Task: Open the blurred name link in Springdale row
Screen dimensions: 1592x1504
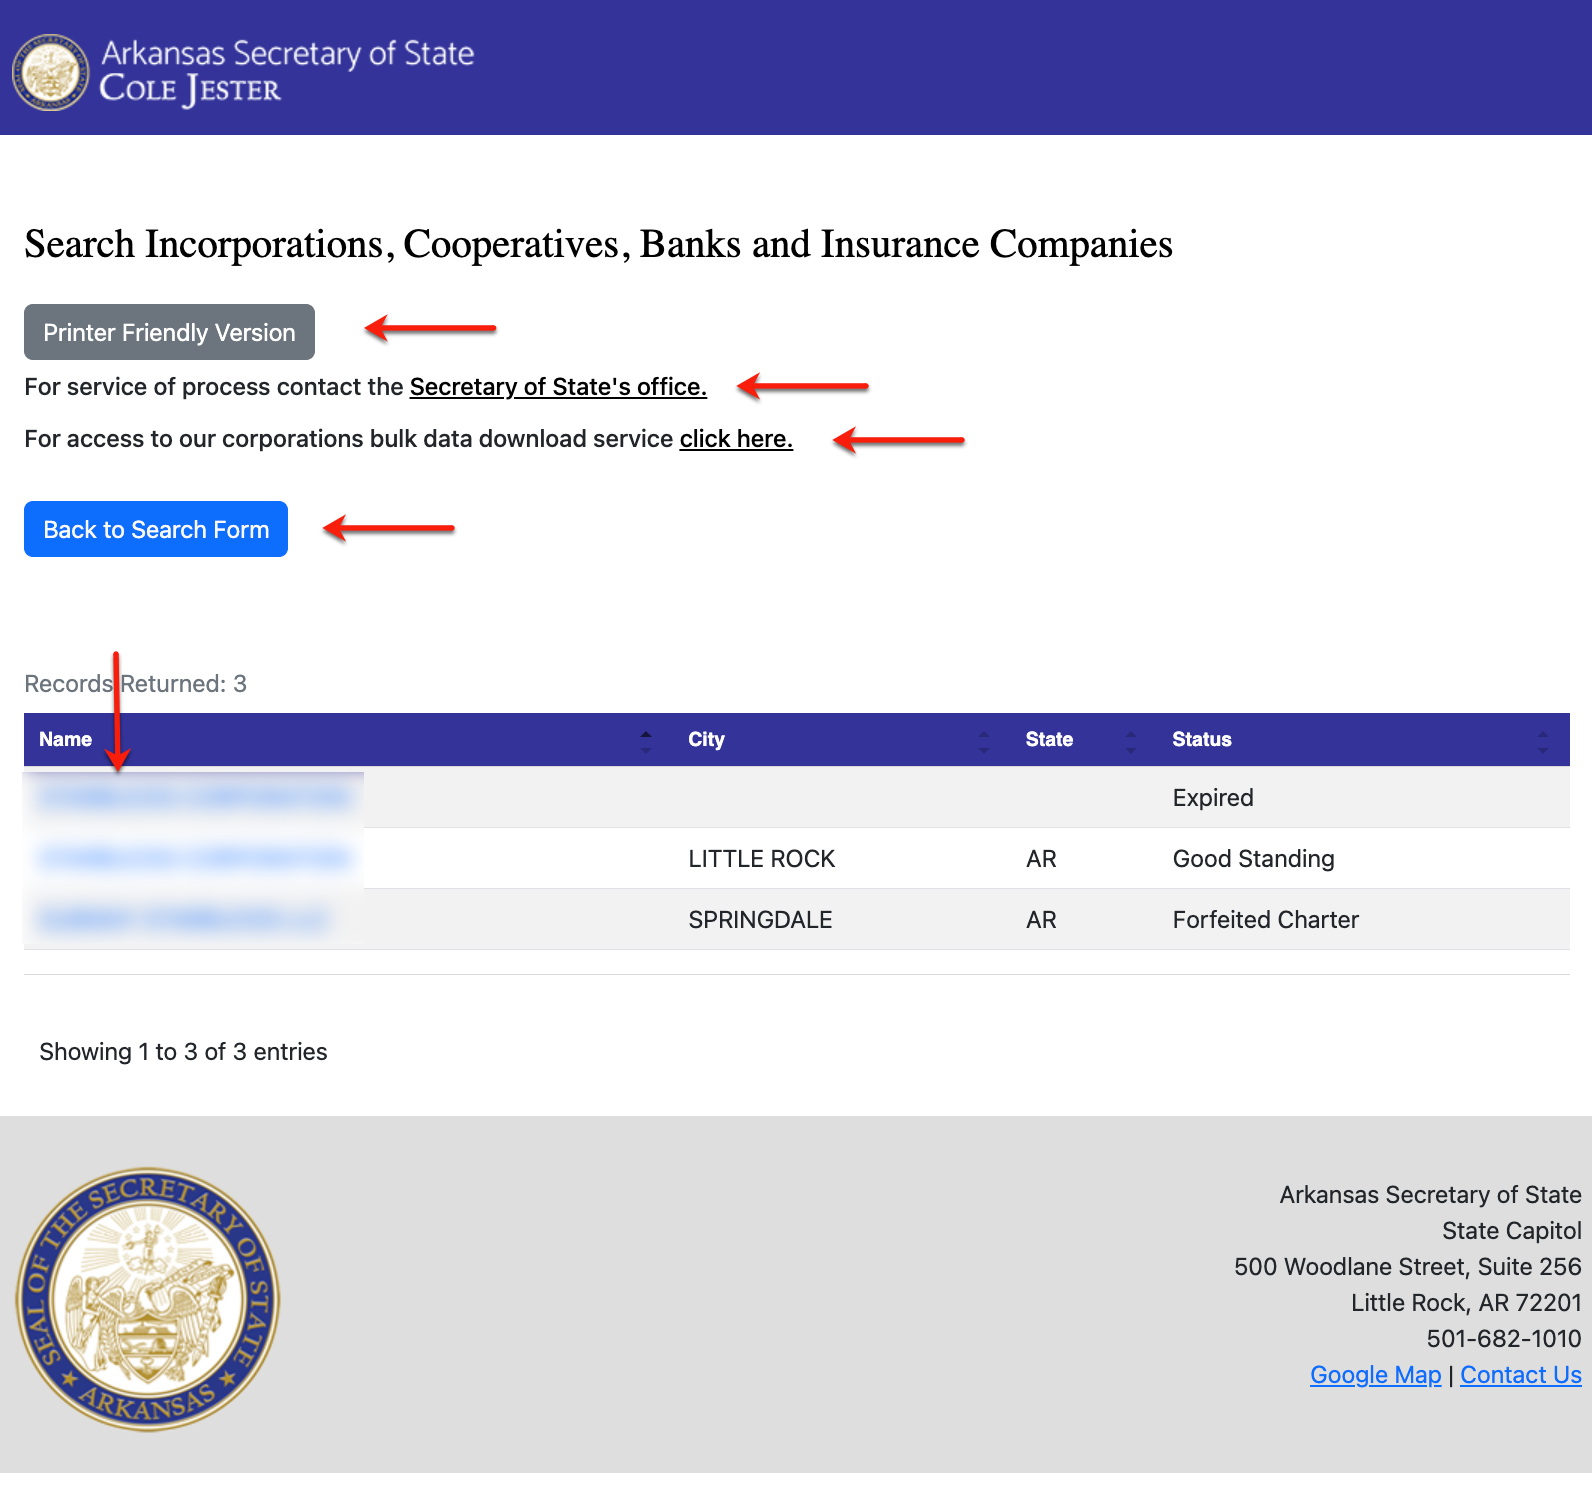Action: coord(184,919)
